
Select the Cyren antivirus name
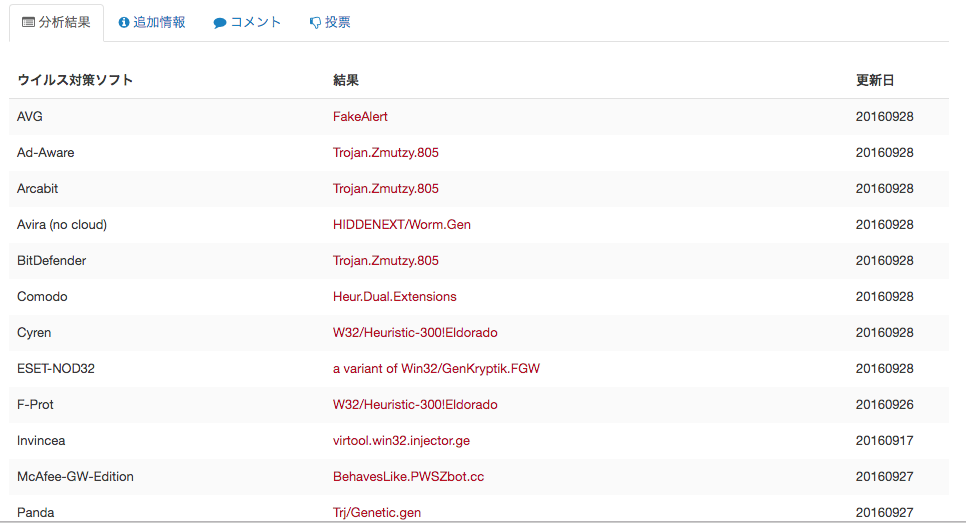(x=34, y=333)
